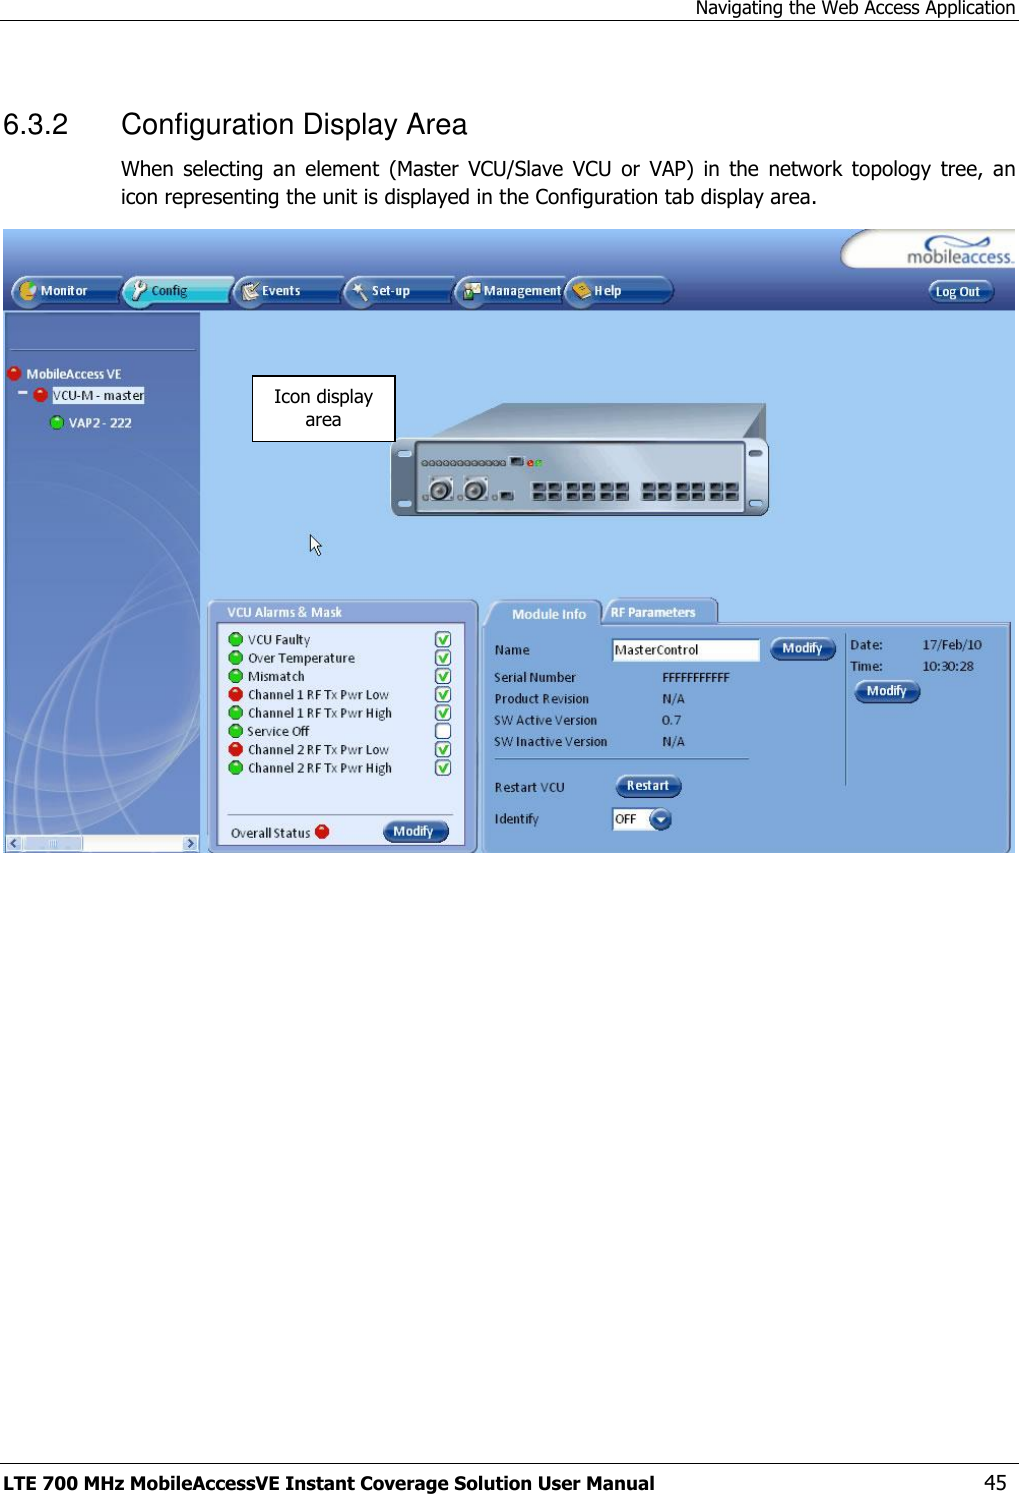
Task: Click the Config wrench icon
Action: point(139,291)
